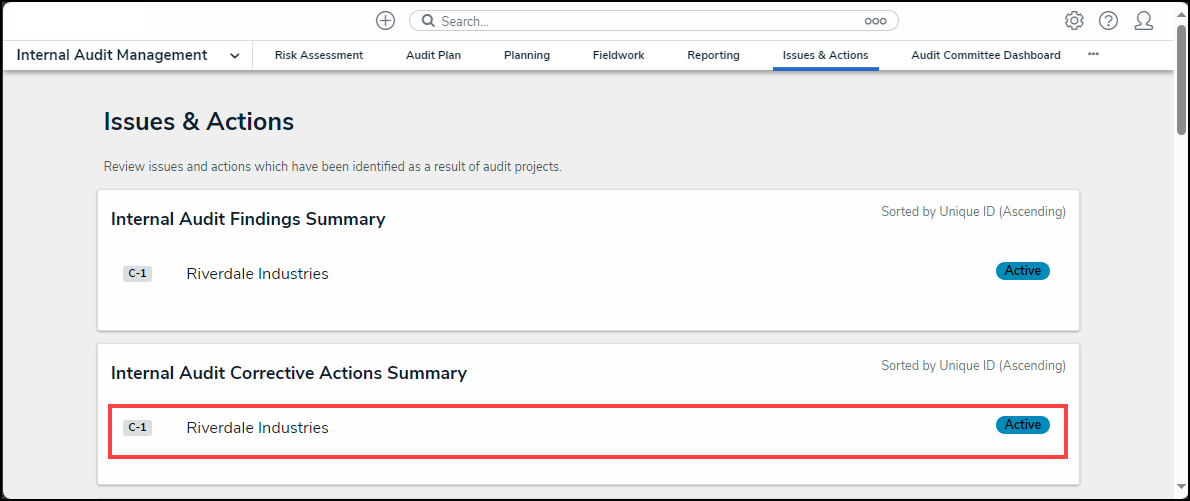Open the Audit Plan tab

coord(433,56)
